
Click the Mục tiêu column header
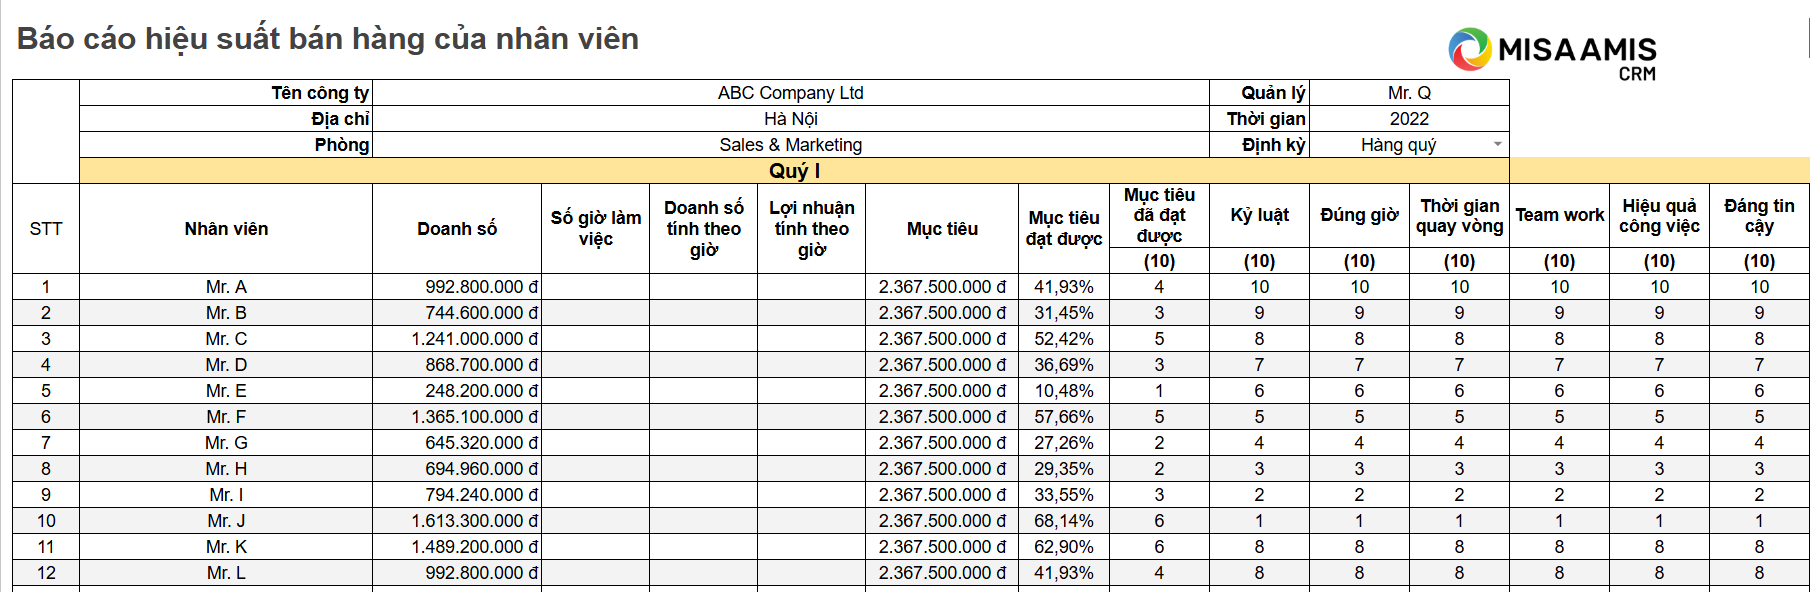click(x=942, y=229)
